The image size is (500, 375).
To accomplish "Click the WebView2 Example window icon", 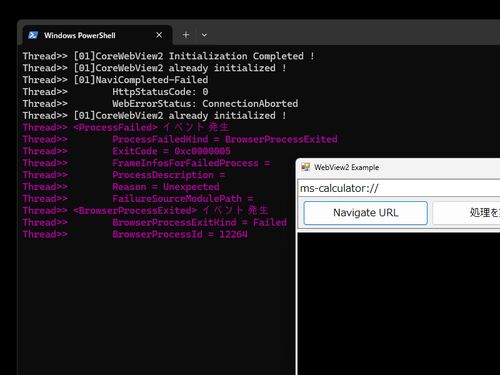I will tap(306, 167).
